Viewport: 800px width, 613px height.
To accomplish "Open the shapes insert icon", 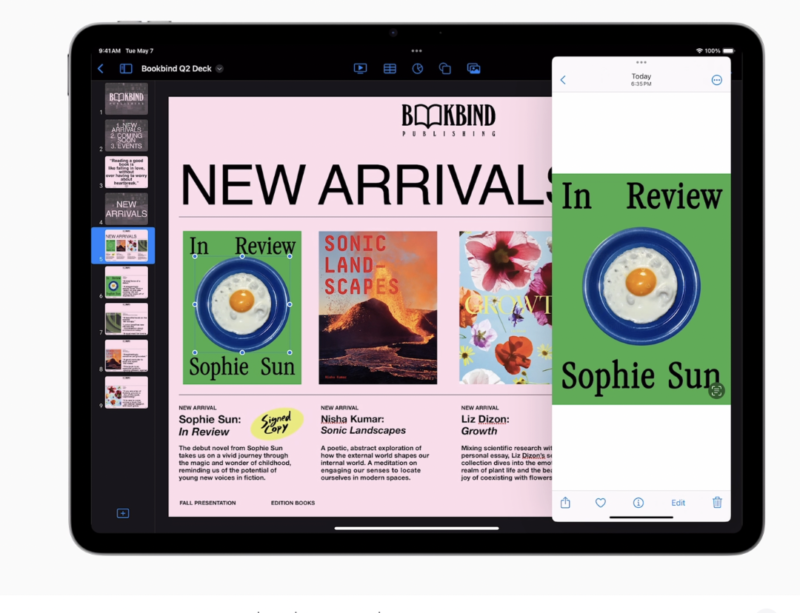I will pos(445,68).
